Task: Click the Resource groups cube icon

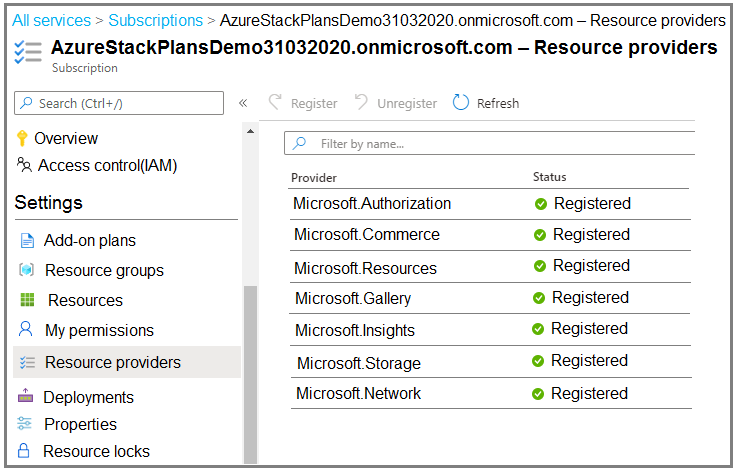Action: 27,271
